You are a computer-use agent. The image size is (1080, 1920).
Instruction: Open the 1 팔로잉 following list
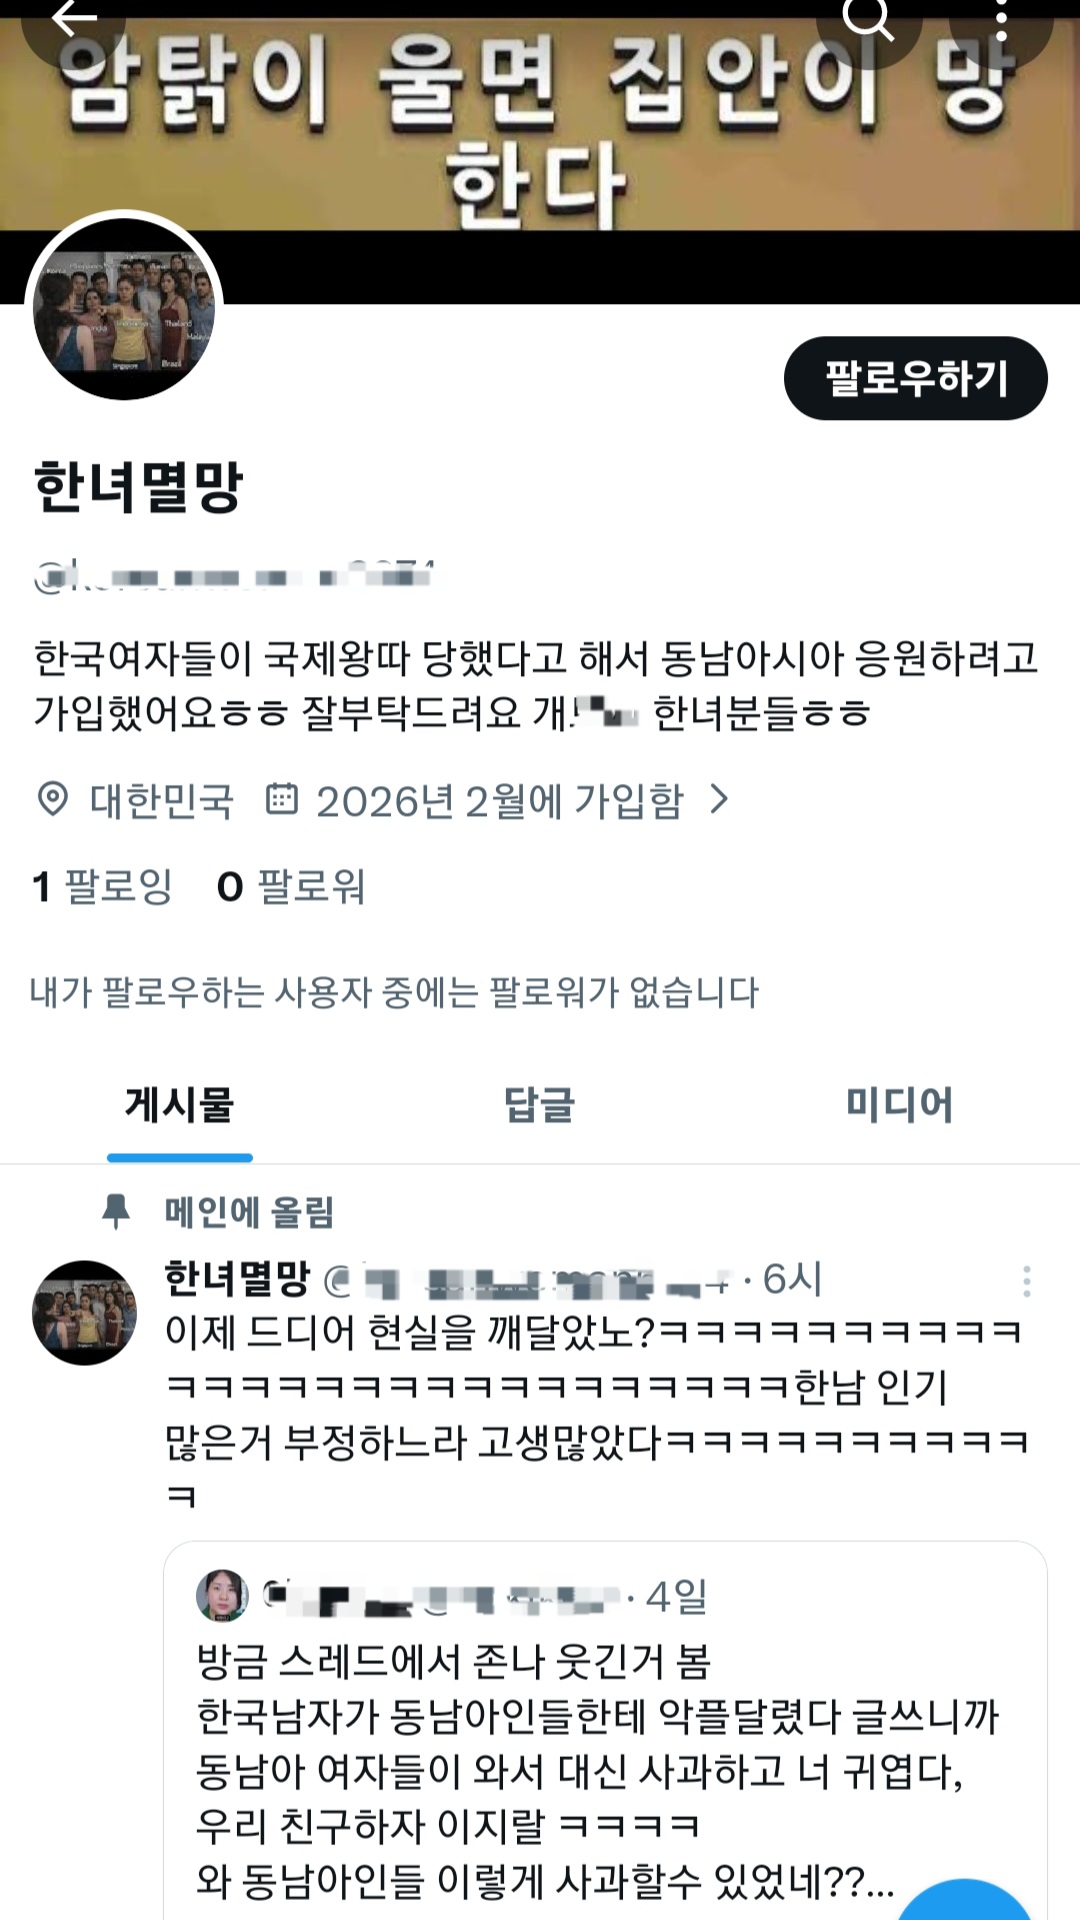click(x=102, y=886)
